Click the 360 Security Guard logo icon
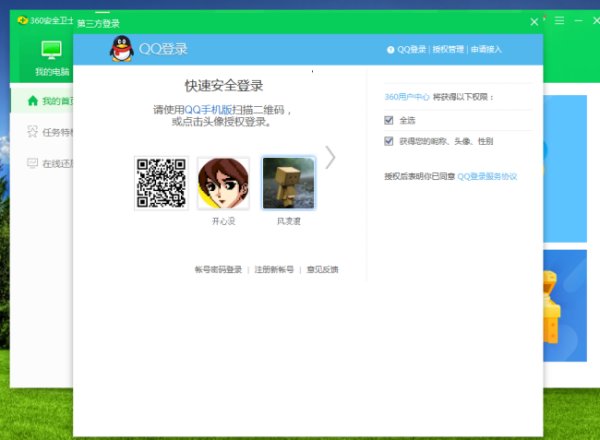 coord(23,20)
